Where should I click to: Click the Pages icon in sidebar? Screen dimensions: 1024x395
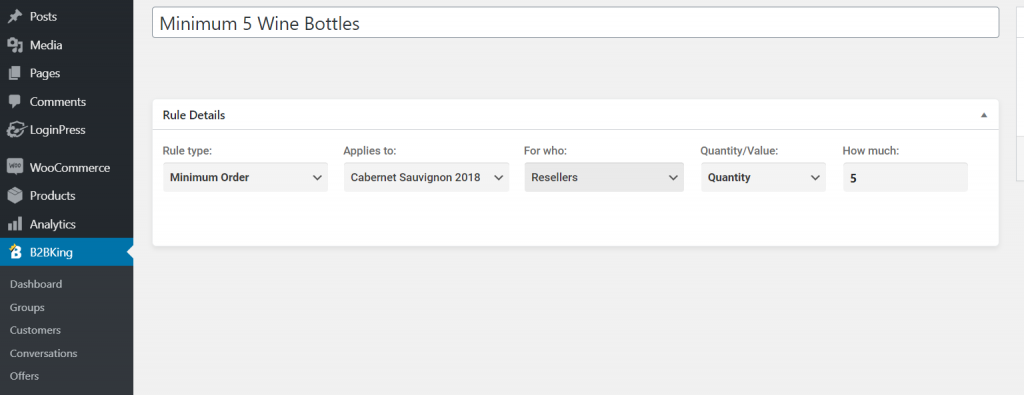click(14, 73)
